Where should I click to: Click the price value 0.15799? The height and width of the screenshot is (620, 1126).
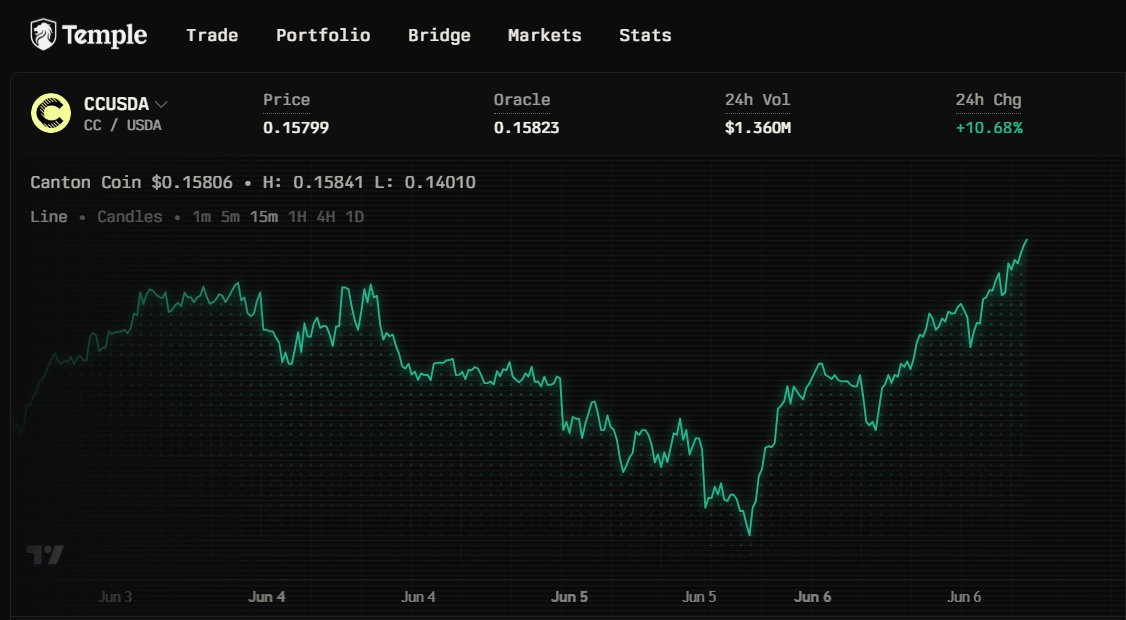[296, 128]
